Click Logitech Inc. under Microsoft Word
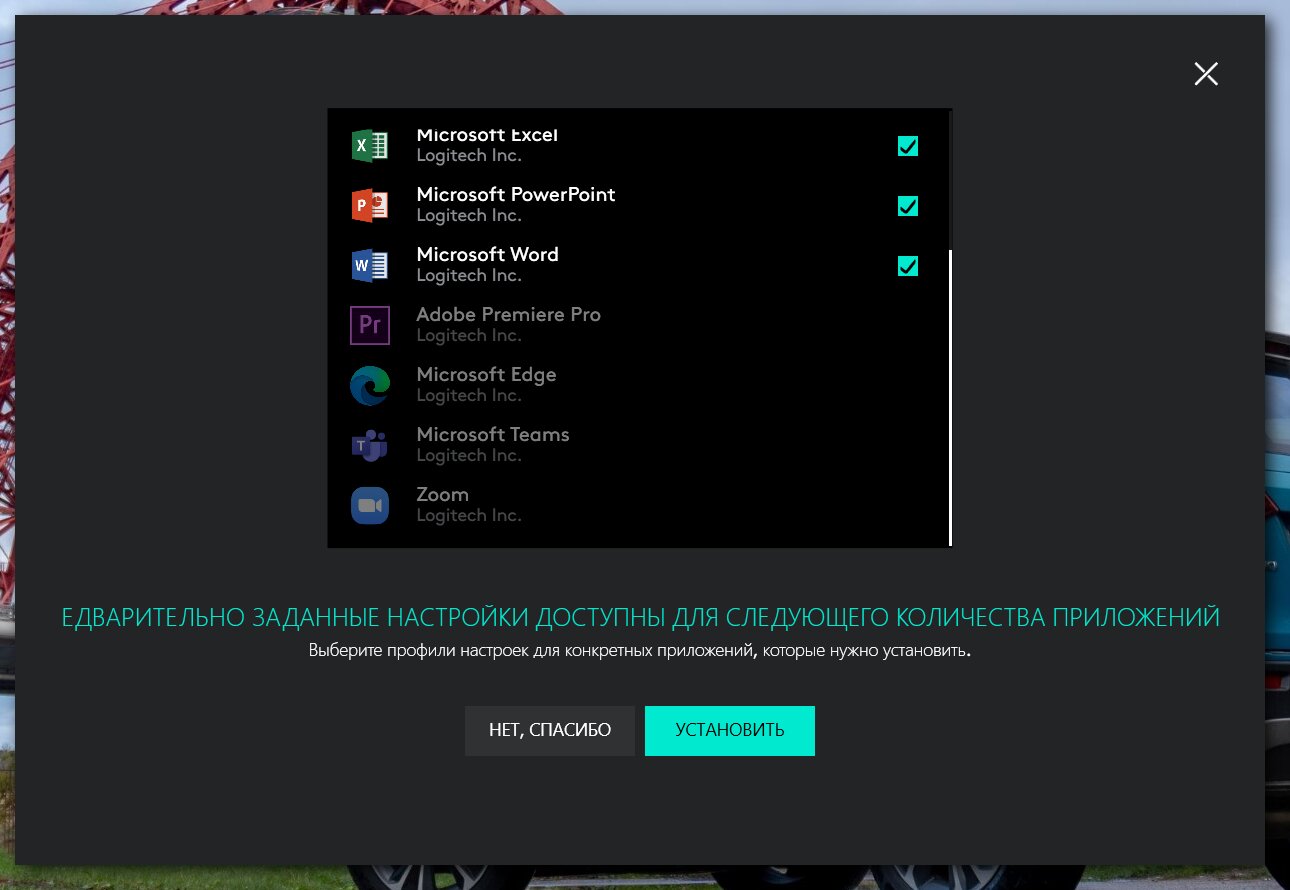Screen dimensions: 1290x890 coord(469,276)
